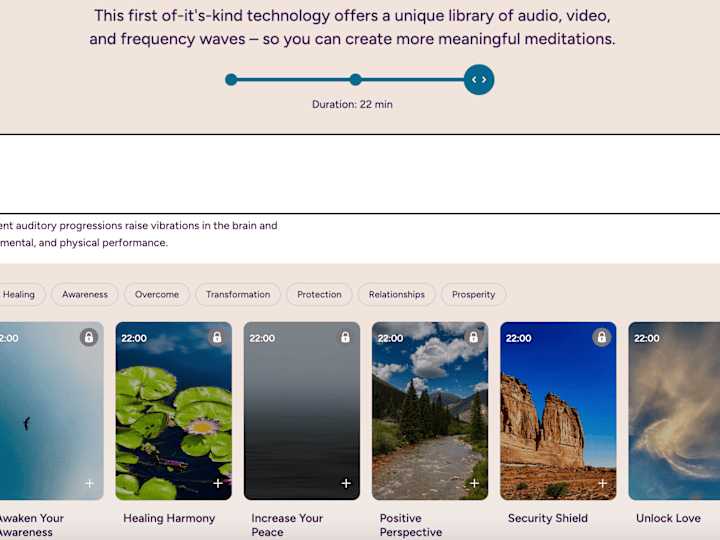The width and height of the screenshot is (720, 540).
Task: Select the Awareness category filter
Action: [x=85, y=294]
